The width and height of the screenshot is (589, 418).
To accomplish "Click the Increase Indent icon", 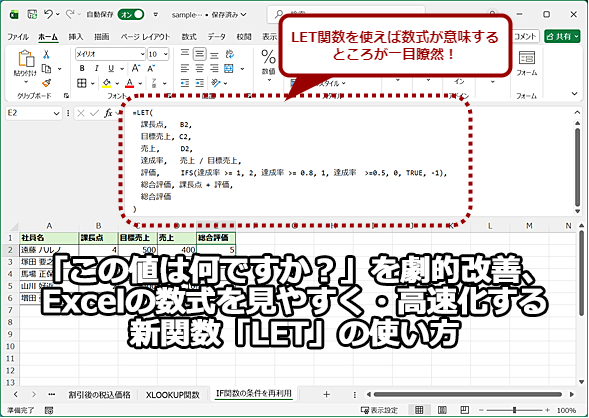I will pos(199,83).
